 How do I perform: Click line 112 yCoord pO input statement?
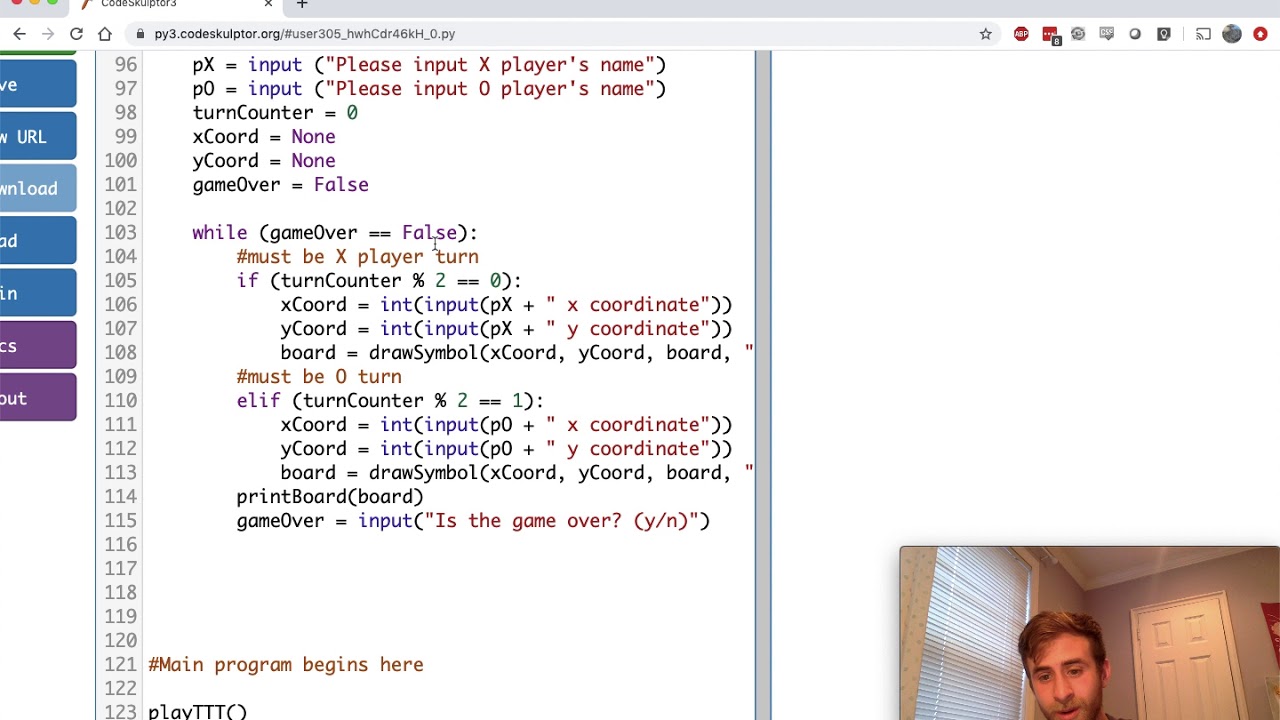coord(506,449)
